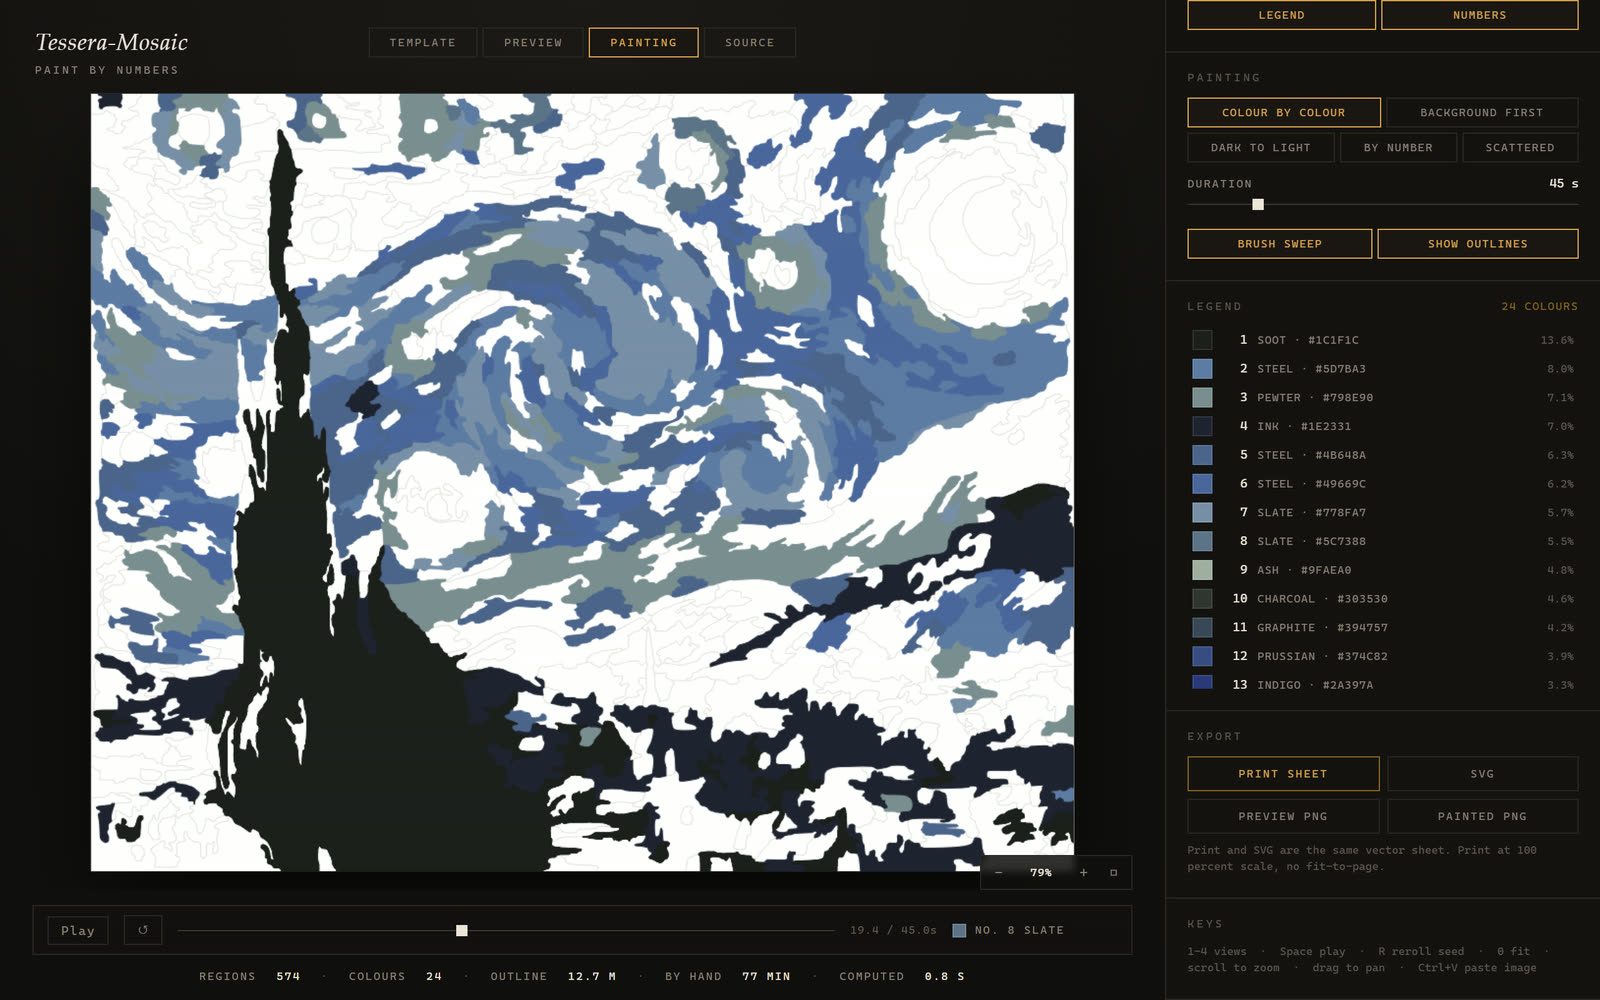Click the '19.4 / 45.0s' time readout
The height and width of the screenshot is (1000, 1600).
point(893,930)
